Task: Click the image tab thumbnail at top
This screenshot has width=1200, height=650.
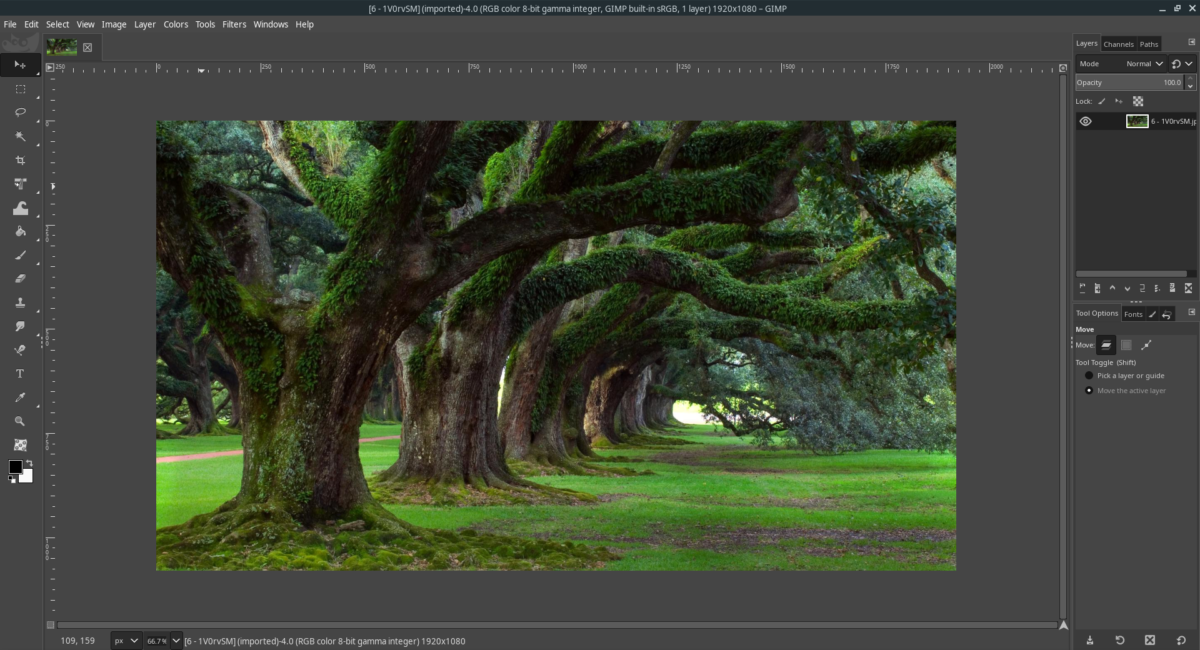Action: (x=61, y=47)
